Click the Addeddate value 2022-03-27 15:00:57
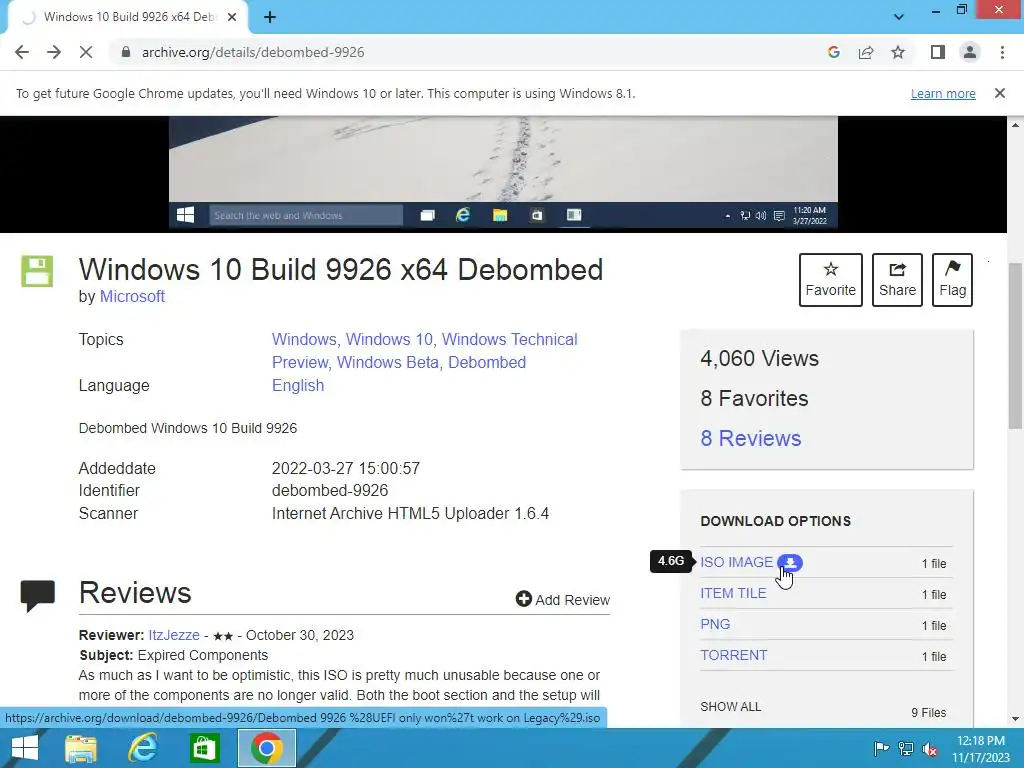 pos(345,468)
